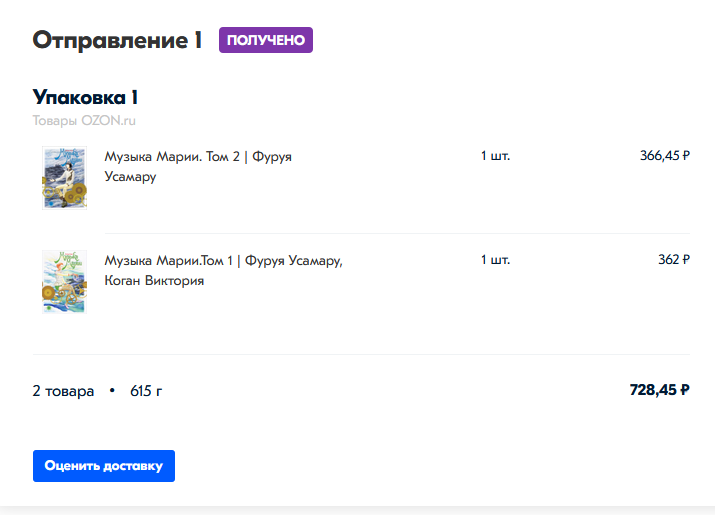This screenshot has width=715, height=515.
Task: Open the Музыка Марии Том 2 cover thumbnail
Action: pos(64,178)
